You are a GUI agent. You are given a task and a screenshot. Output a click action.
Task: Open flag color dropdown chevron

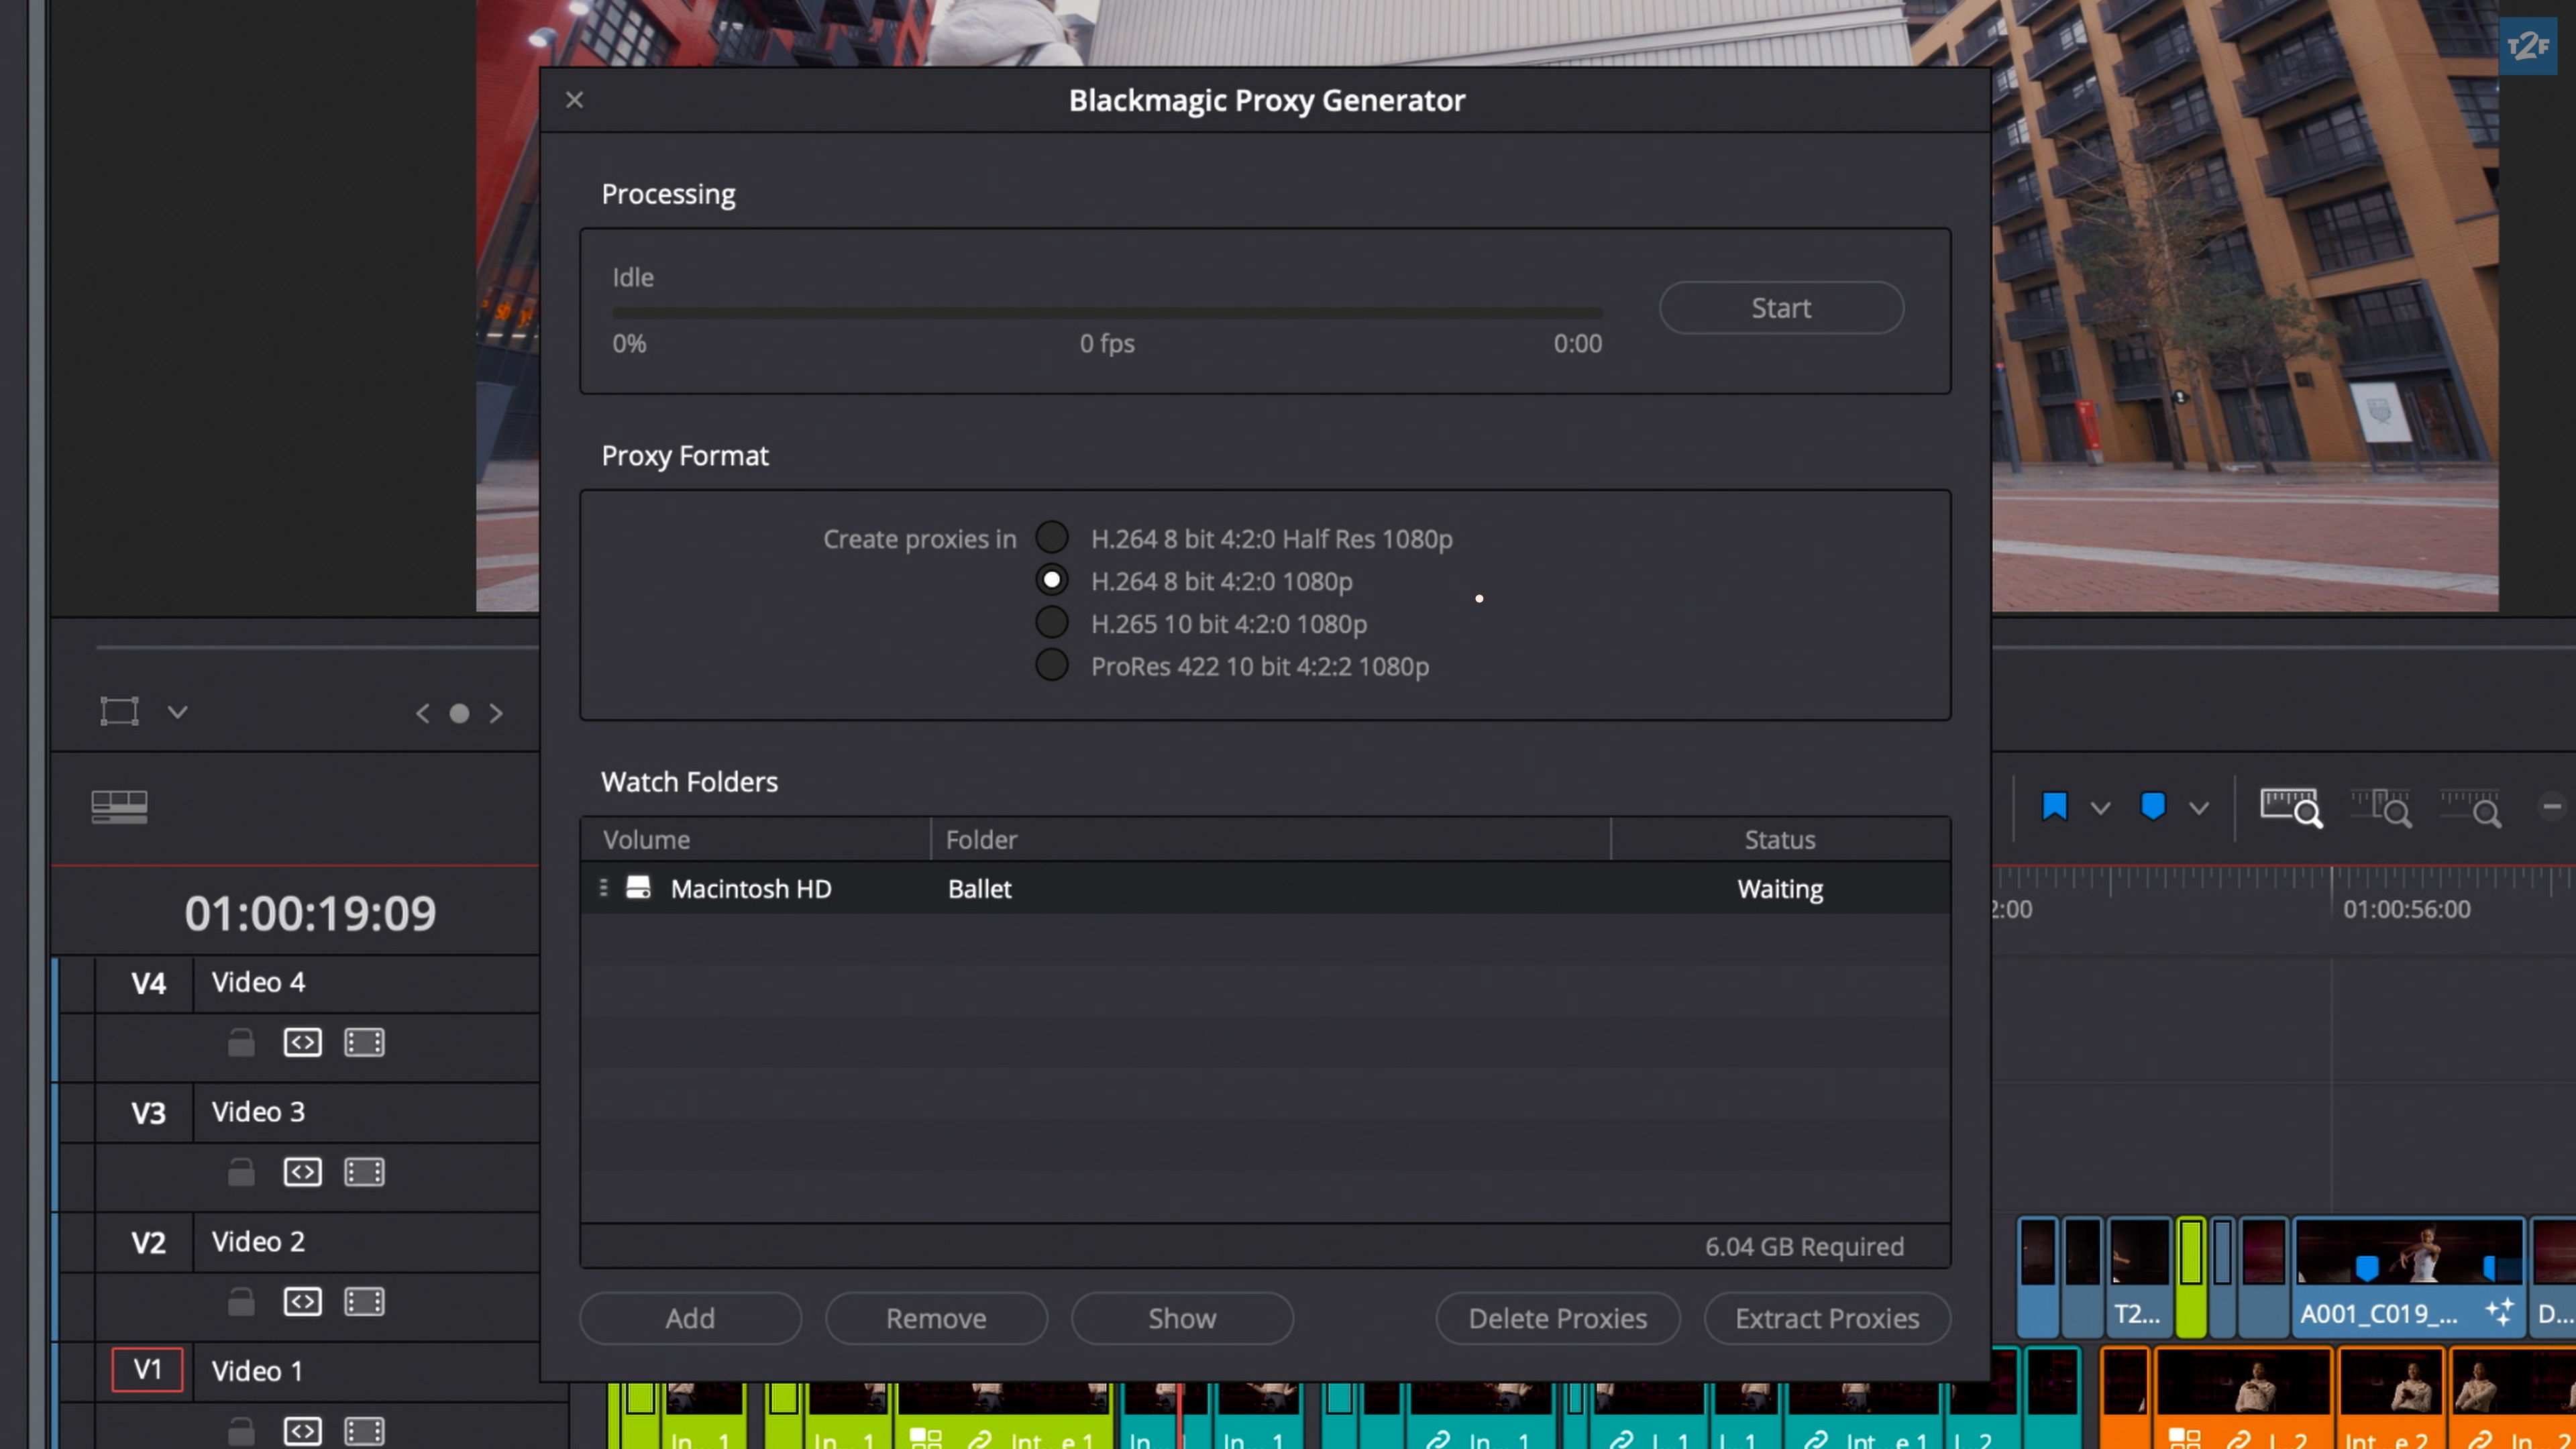[x=2100, y=808]
